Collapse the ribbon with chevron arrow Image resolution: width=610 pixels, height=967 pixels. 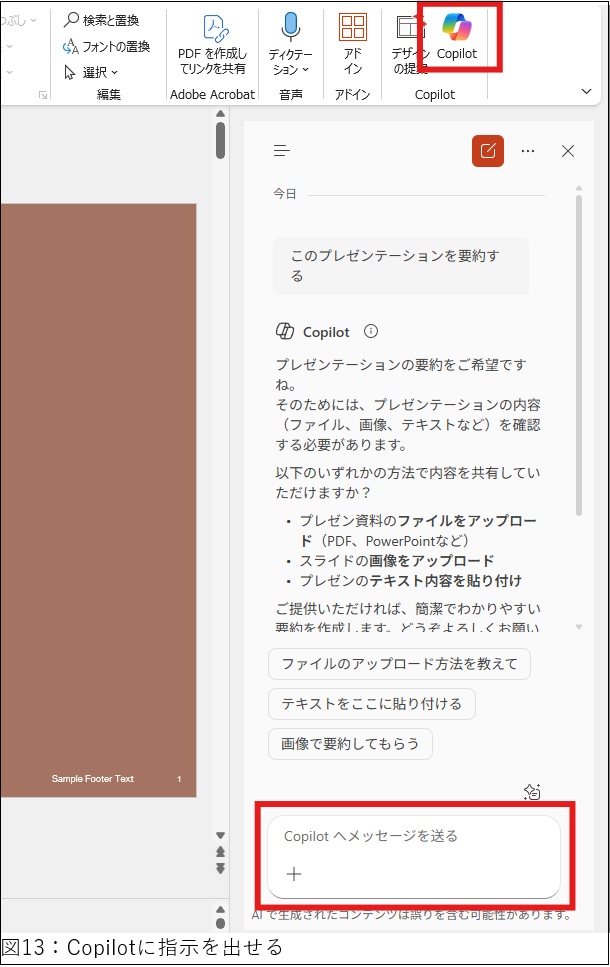pyautogui.click(x=587, y=91)
